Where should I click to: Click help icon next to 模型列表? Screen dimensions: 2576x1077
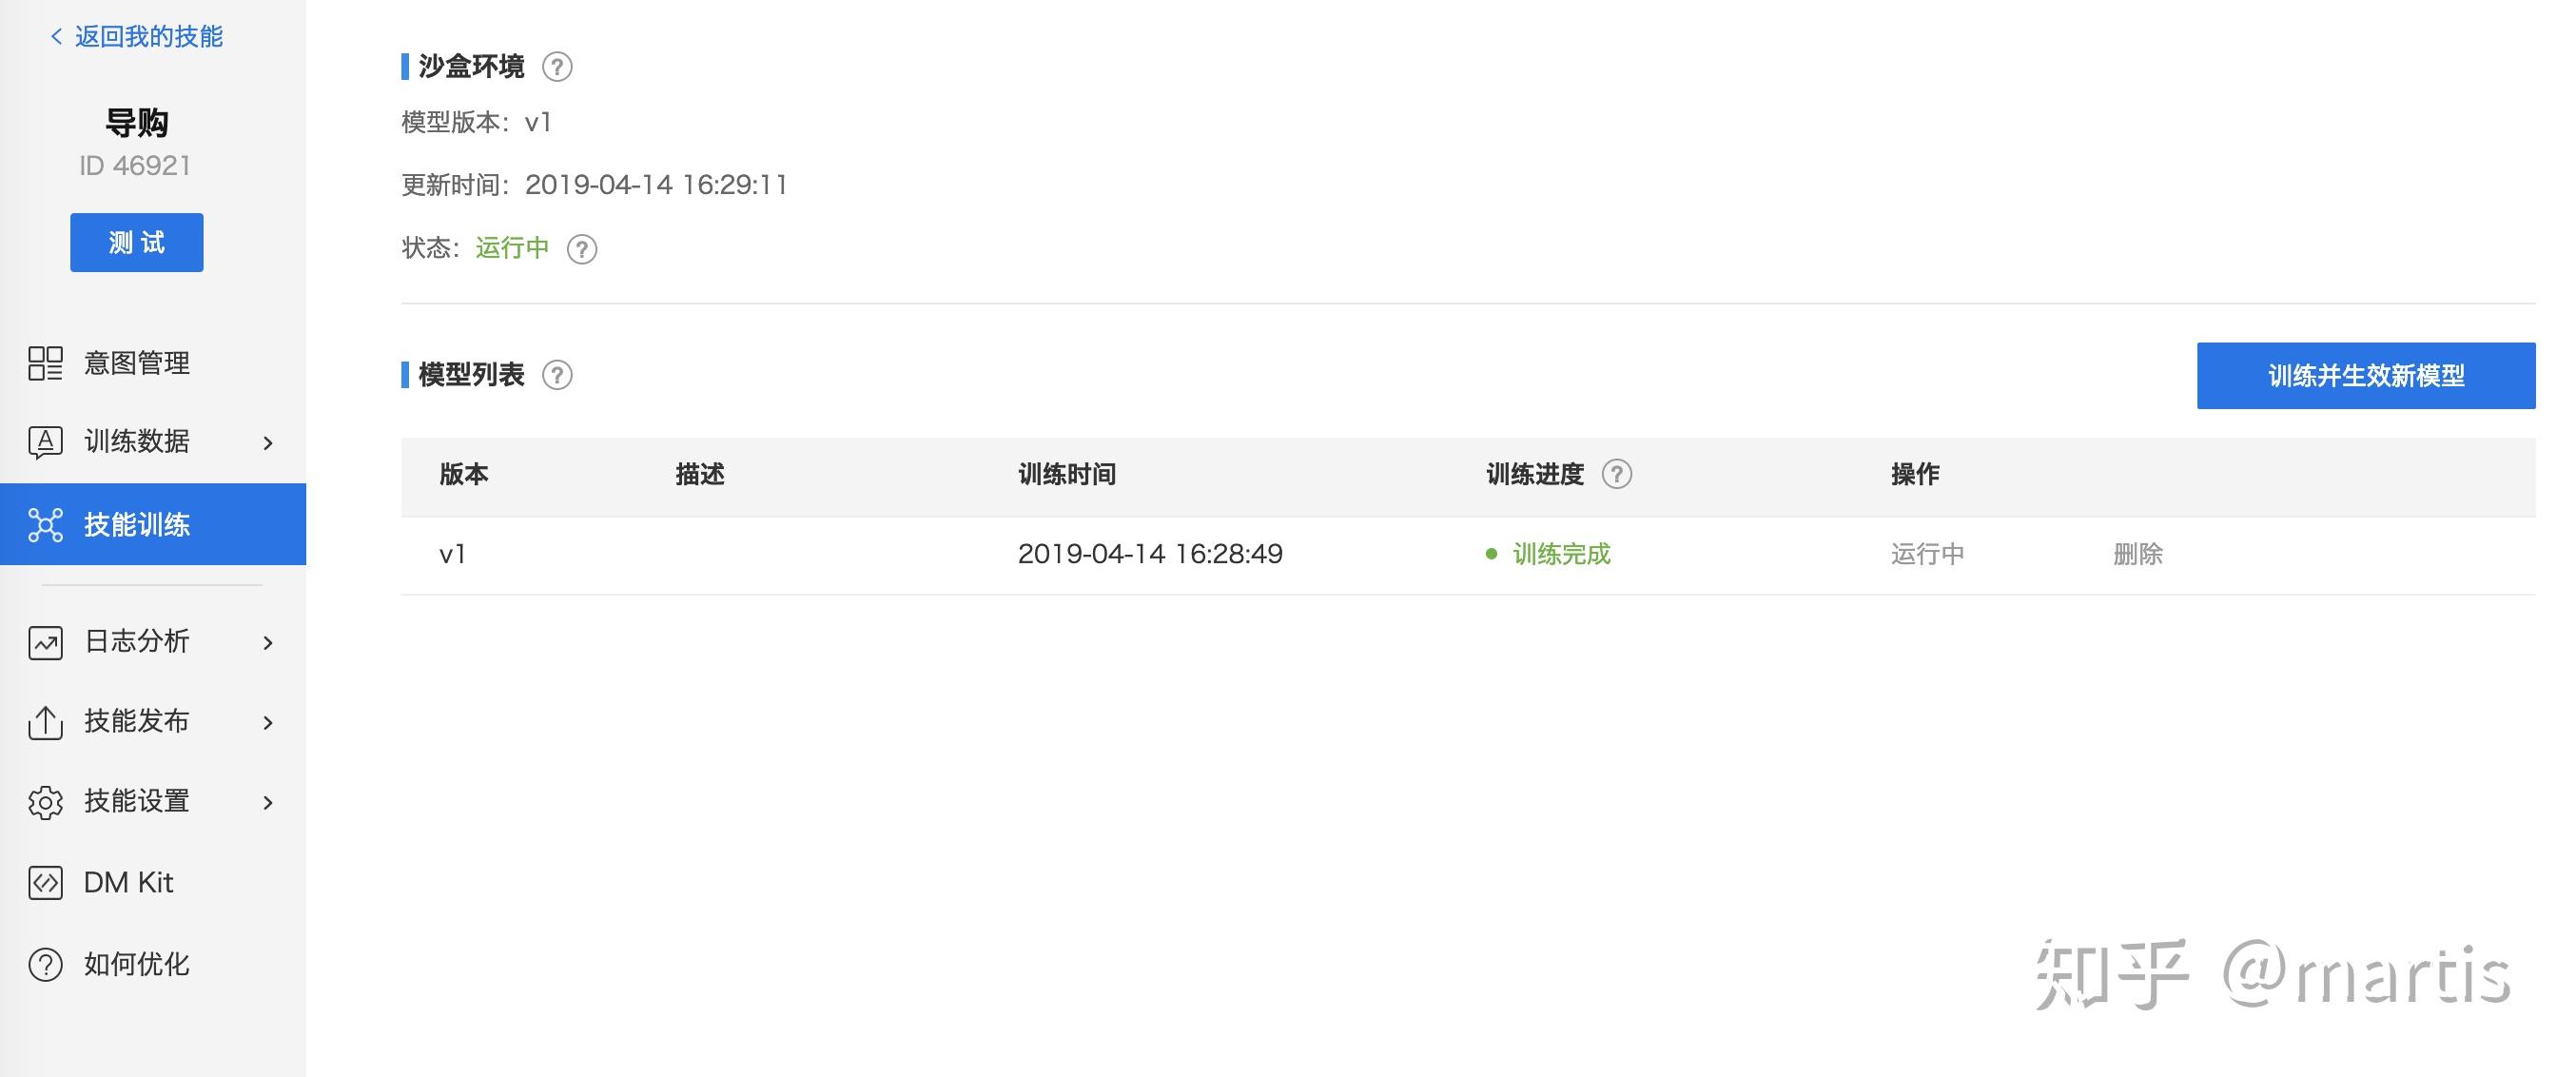pos(557,375)
